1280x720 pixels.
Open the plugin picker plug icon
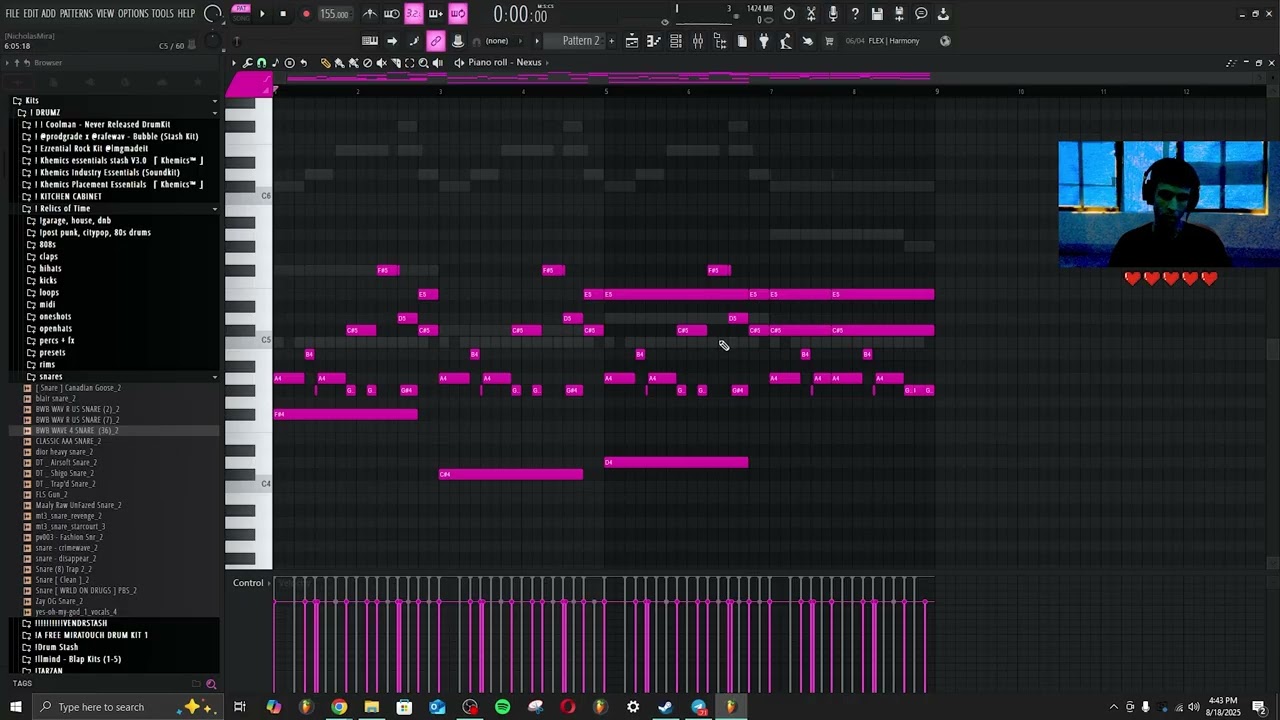click(764, 41)
